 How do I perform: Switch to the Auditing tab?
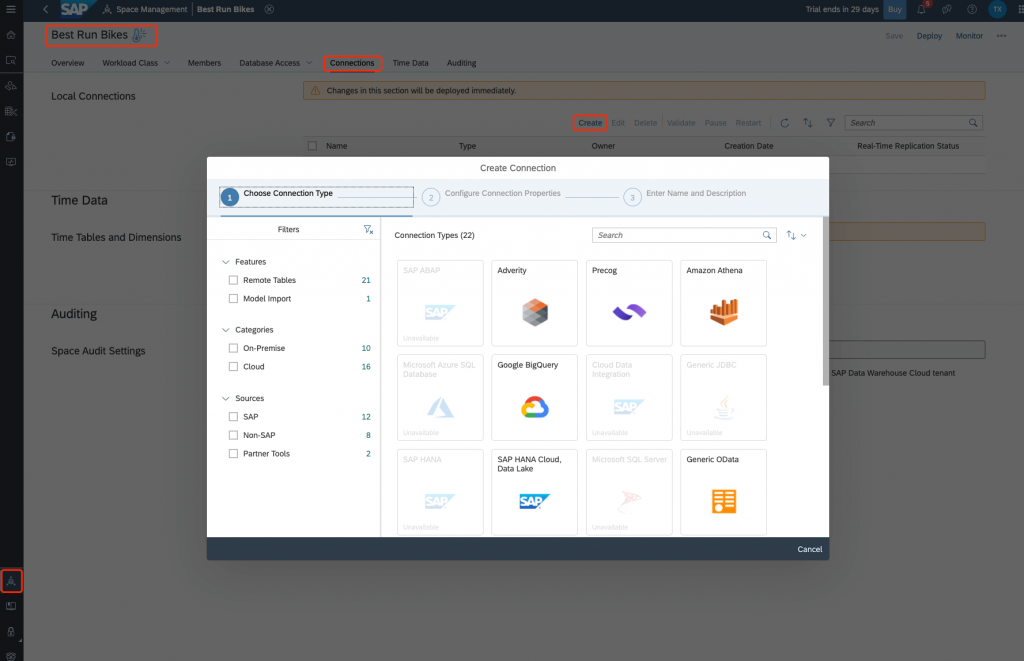[x=461, y=63]
